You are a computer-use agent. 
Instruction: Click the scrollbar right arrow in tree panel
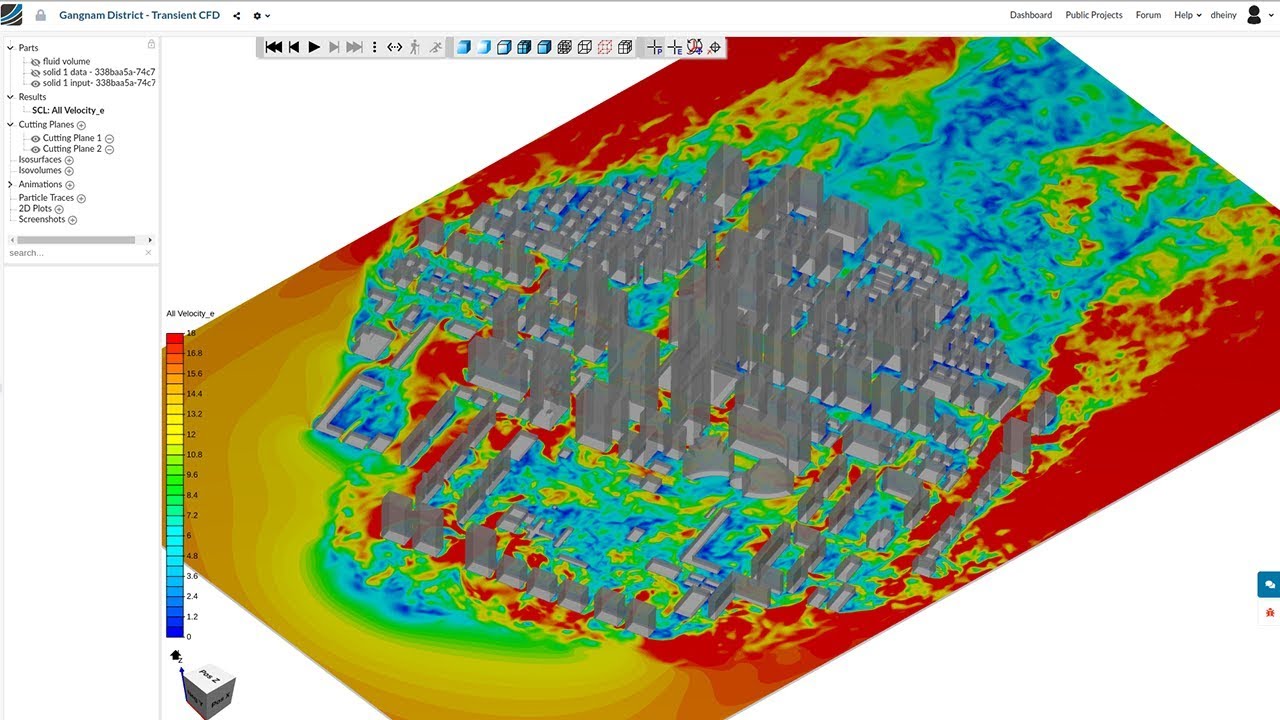coord(151,240)
